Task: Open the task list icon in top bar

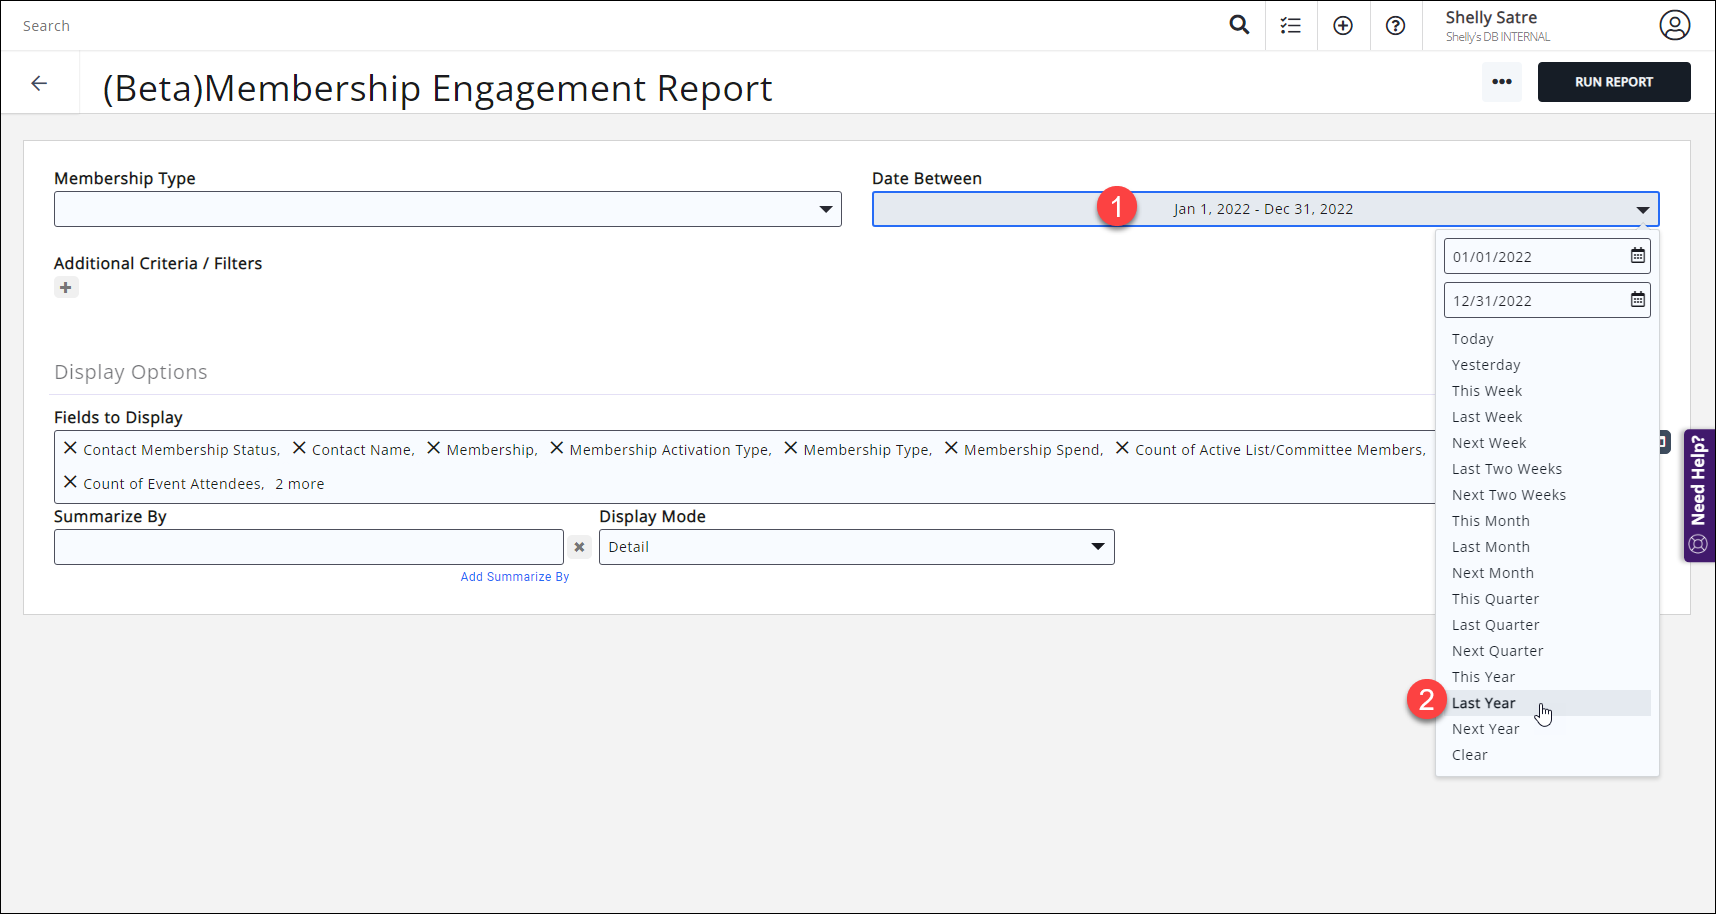Action: [1291, 24]
